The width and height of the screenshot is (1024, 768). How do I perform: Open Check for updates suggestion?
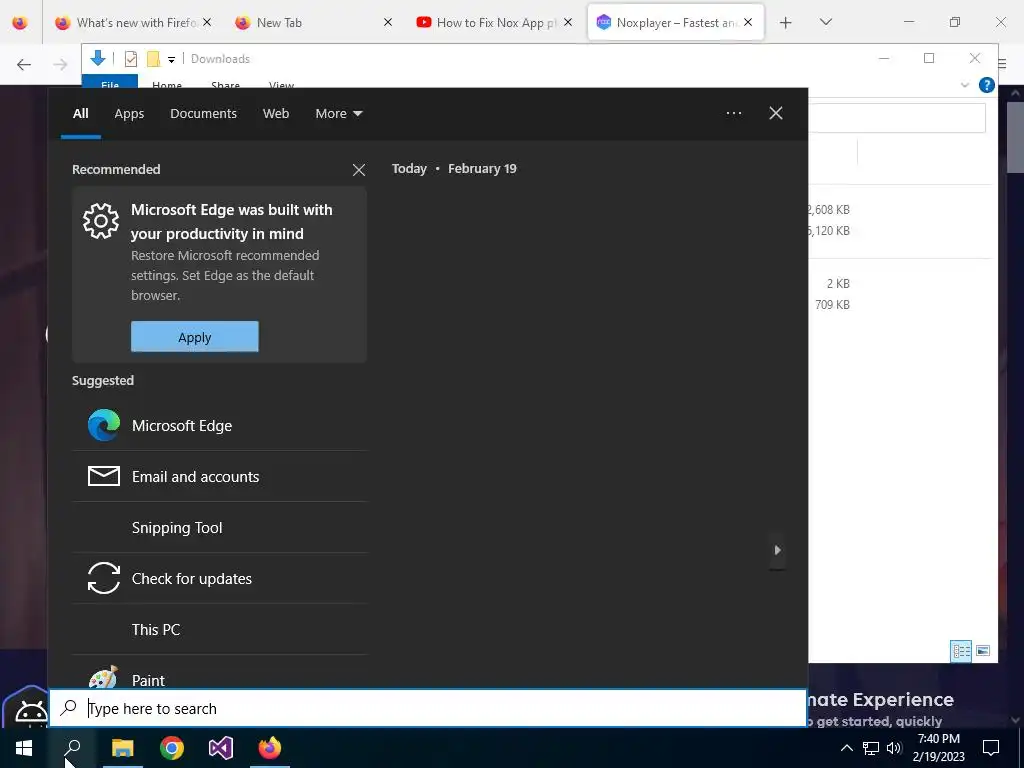[220, 579]
